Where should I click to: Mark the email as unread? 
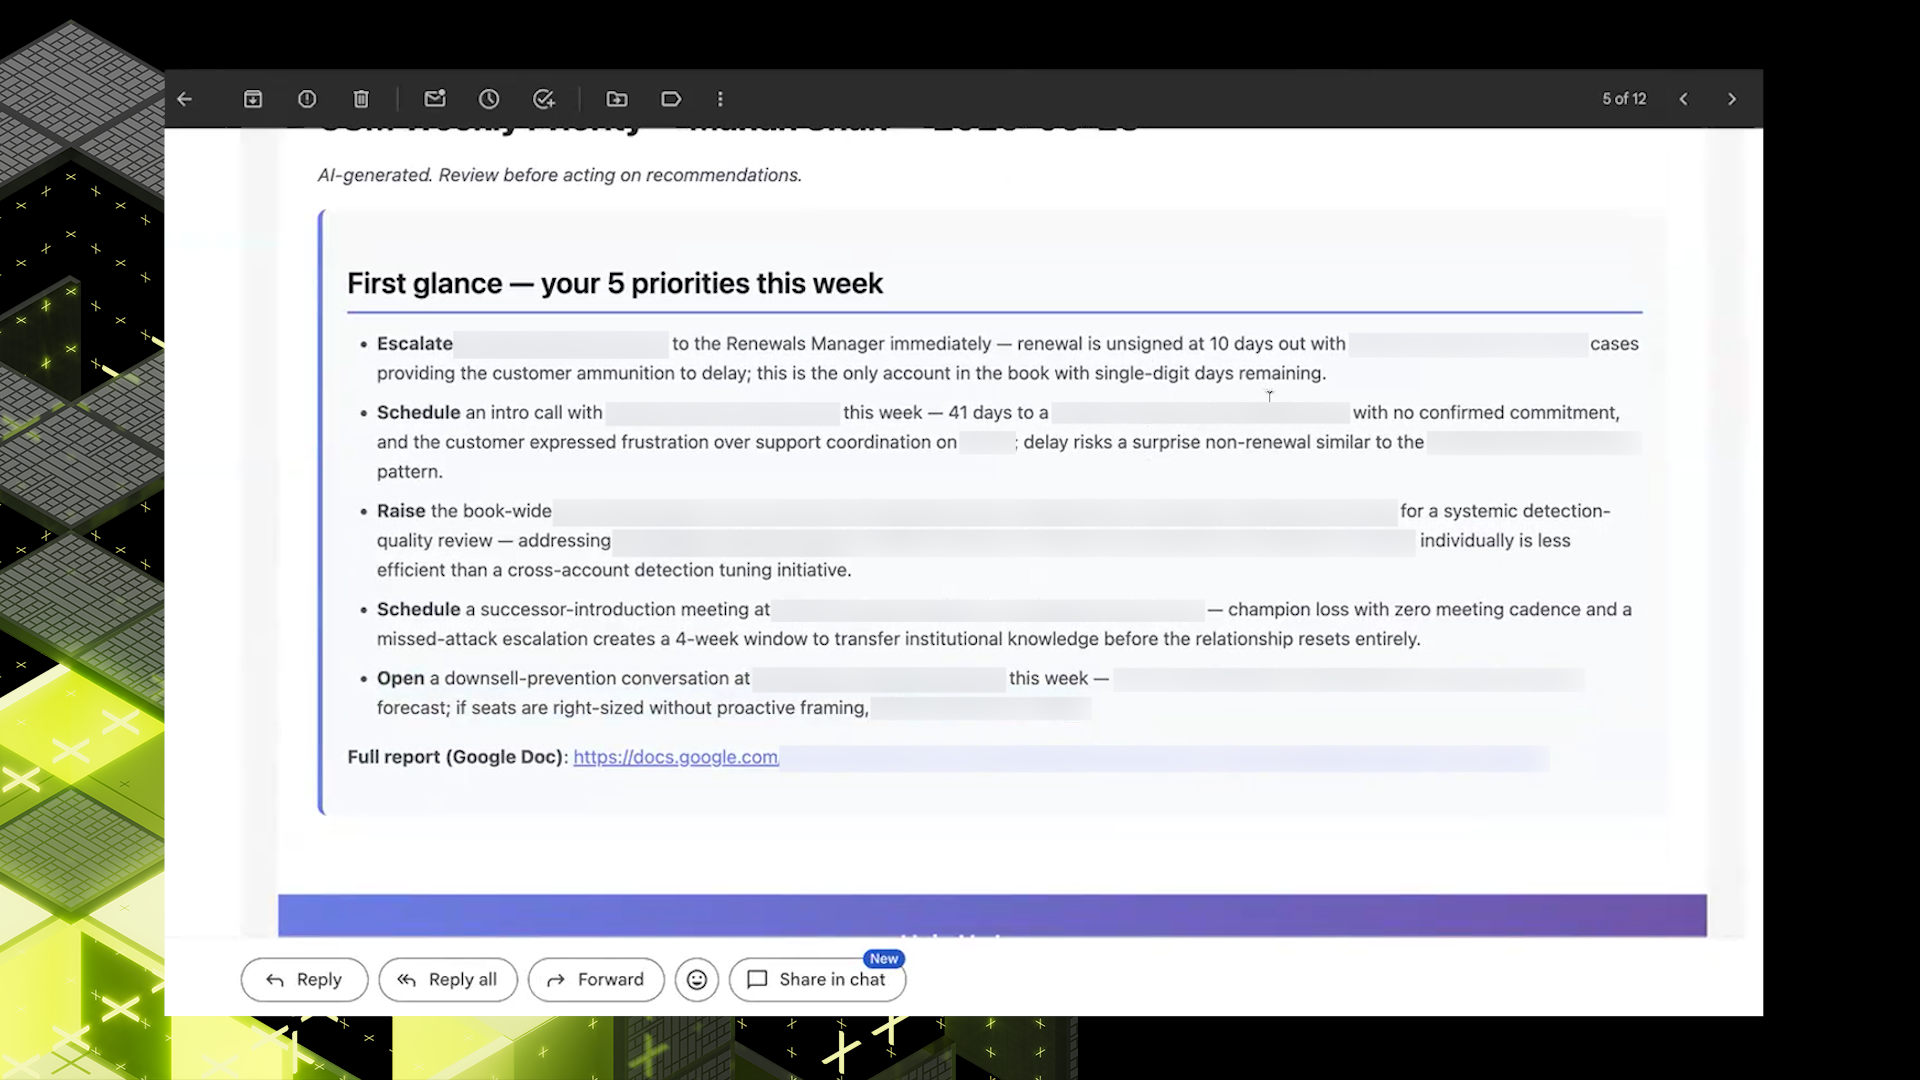coord(435,99)
